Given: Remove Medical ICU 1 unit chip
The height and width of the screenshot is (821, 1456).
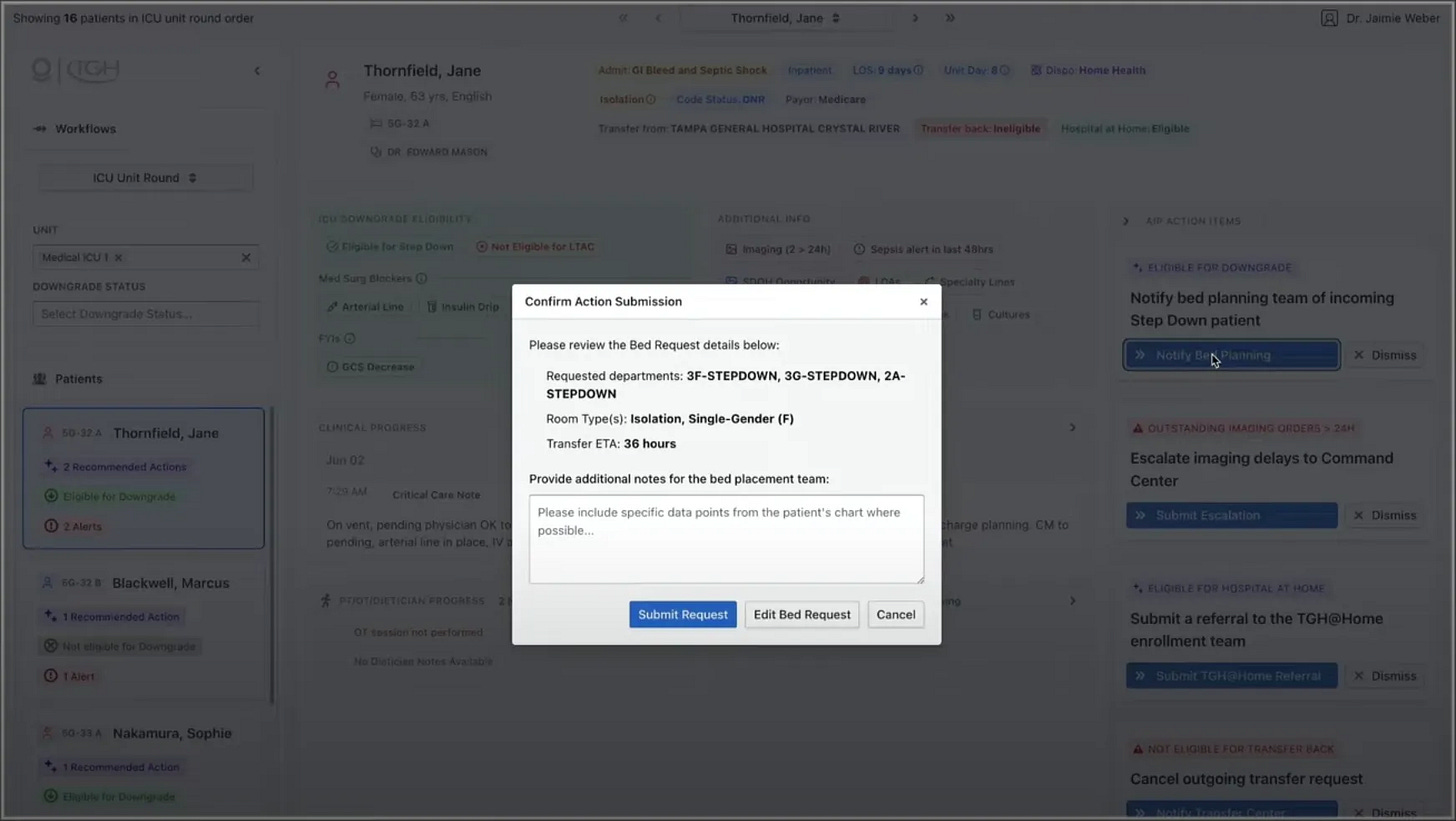Looking at the screenshot, I should tap(118, 258).
